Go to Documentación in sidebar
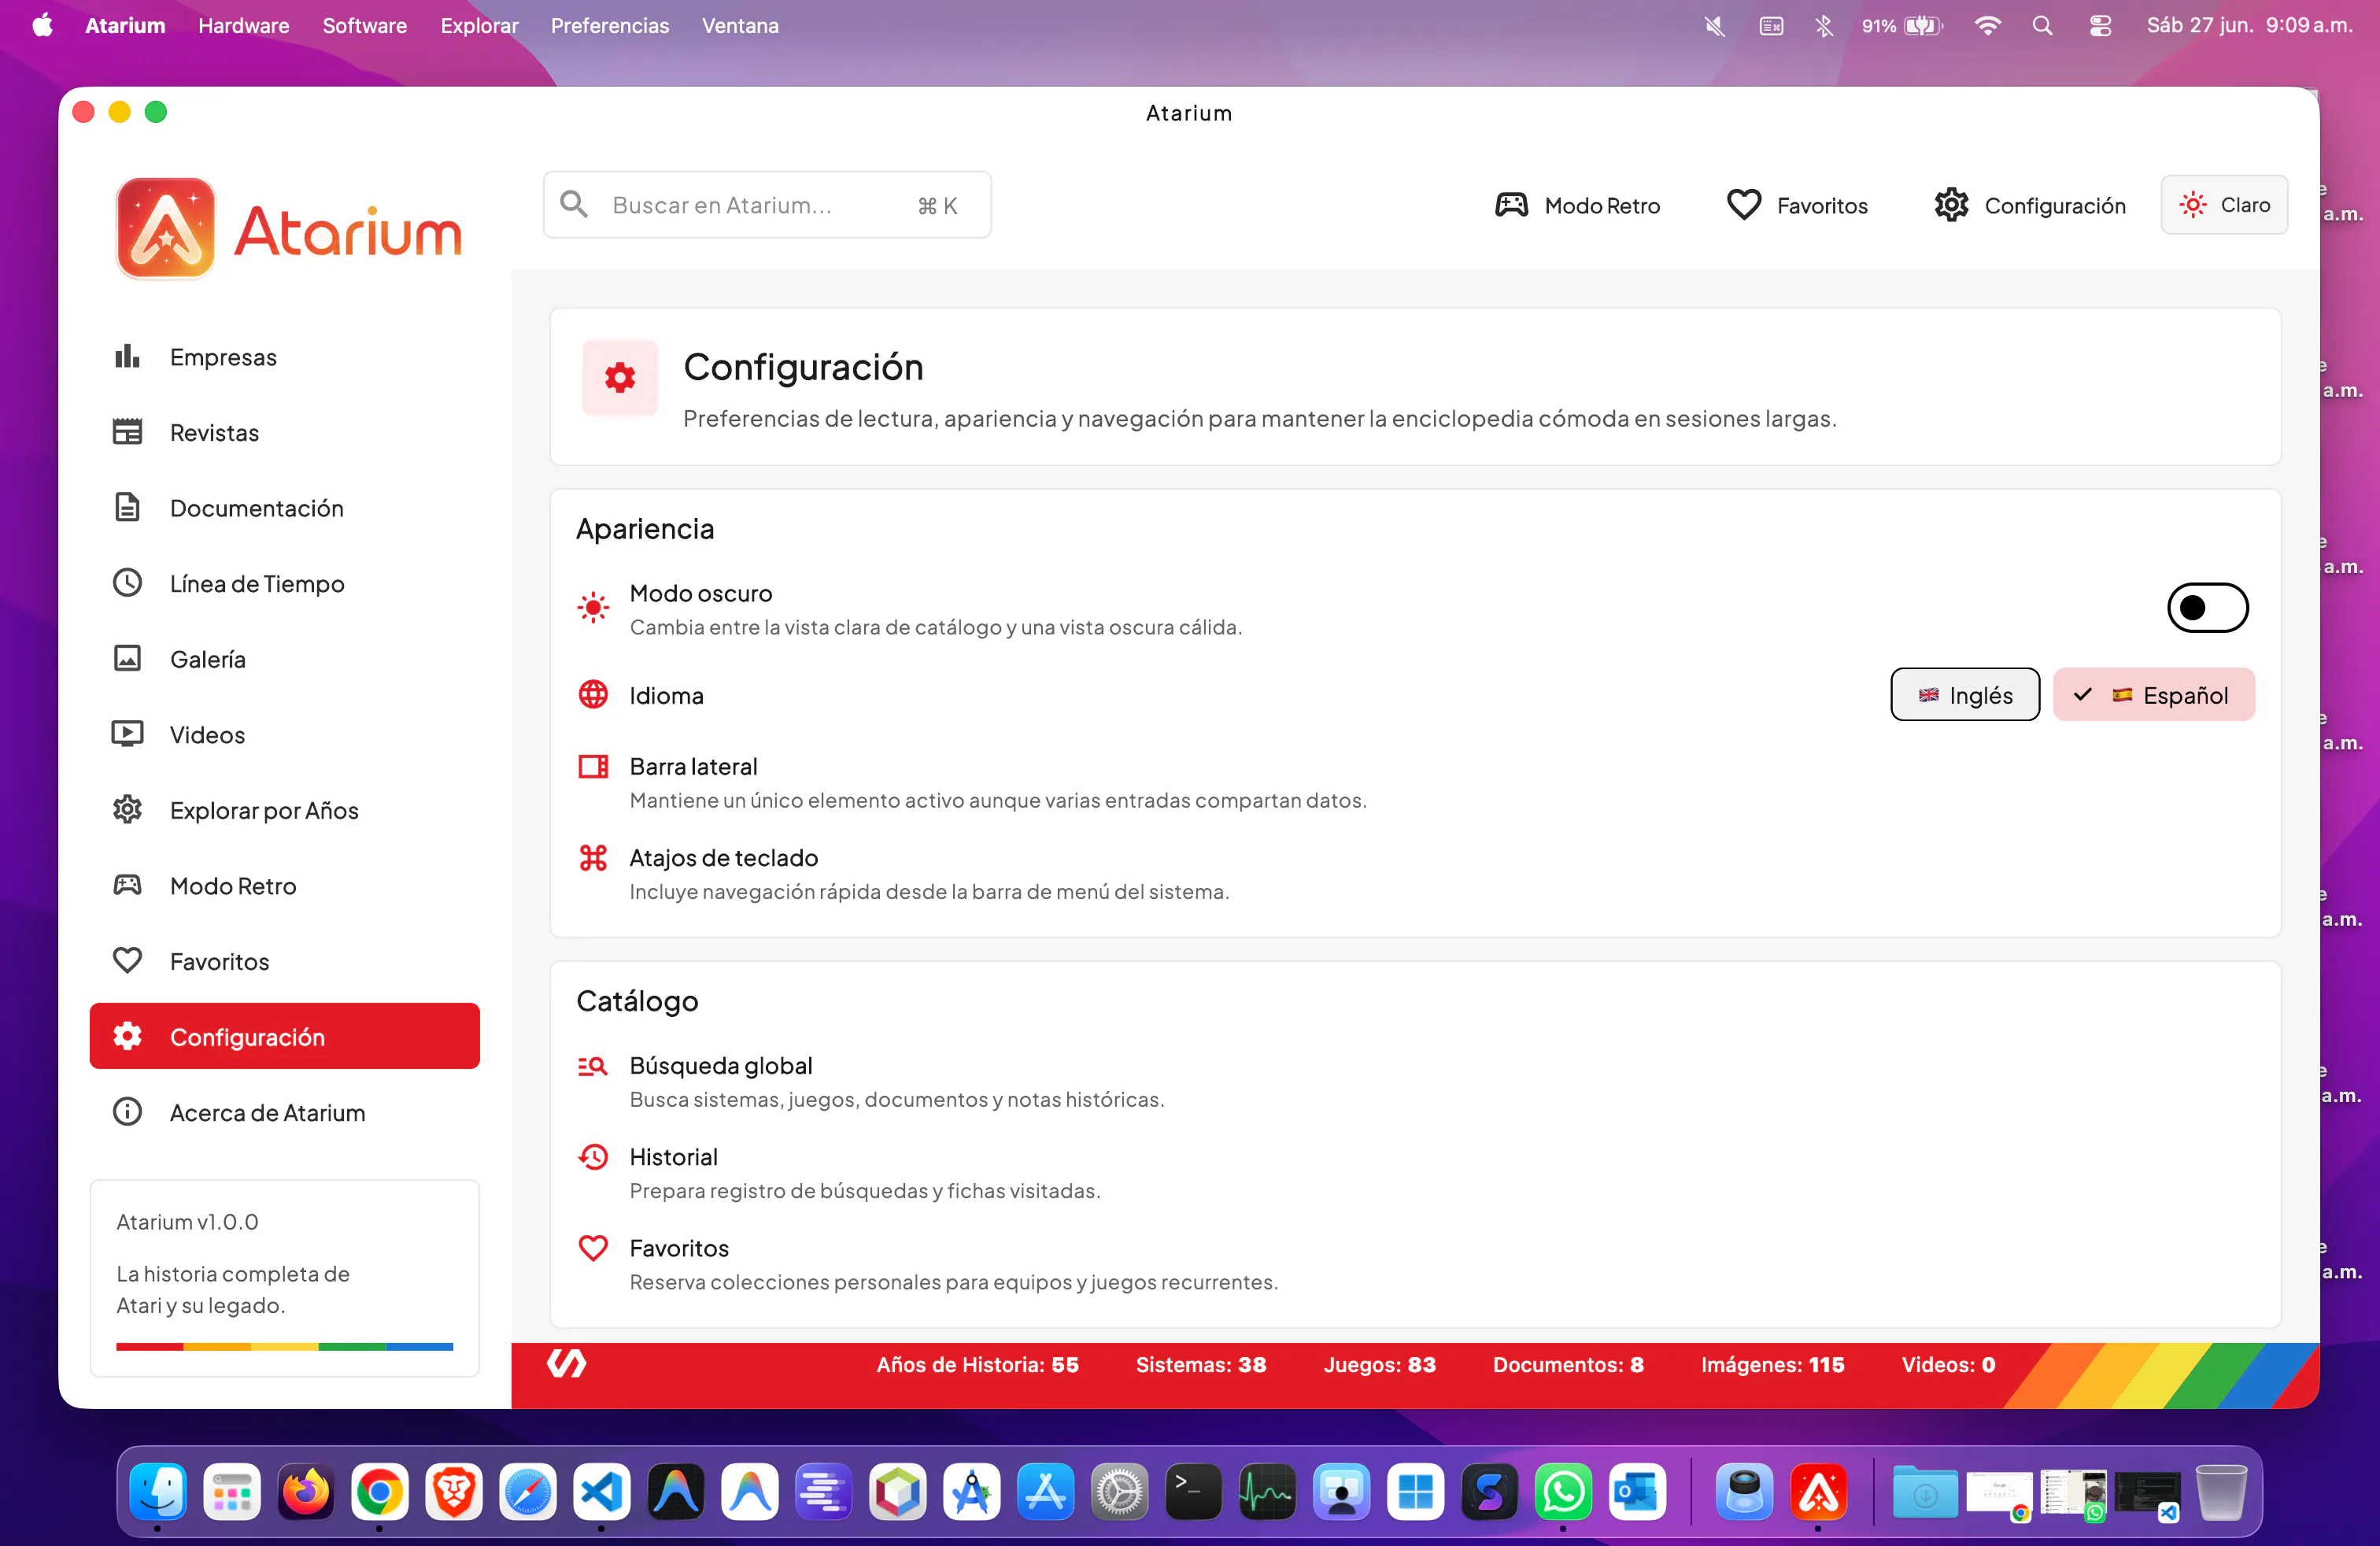This screenshot has width=2380, height=1546. pos(284,508)
